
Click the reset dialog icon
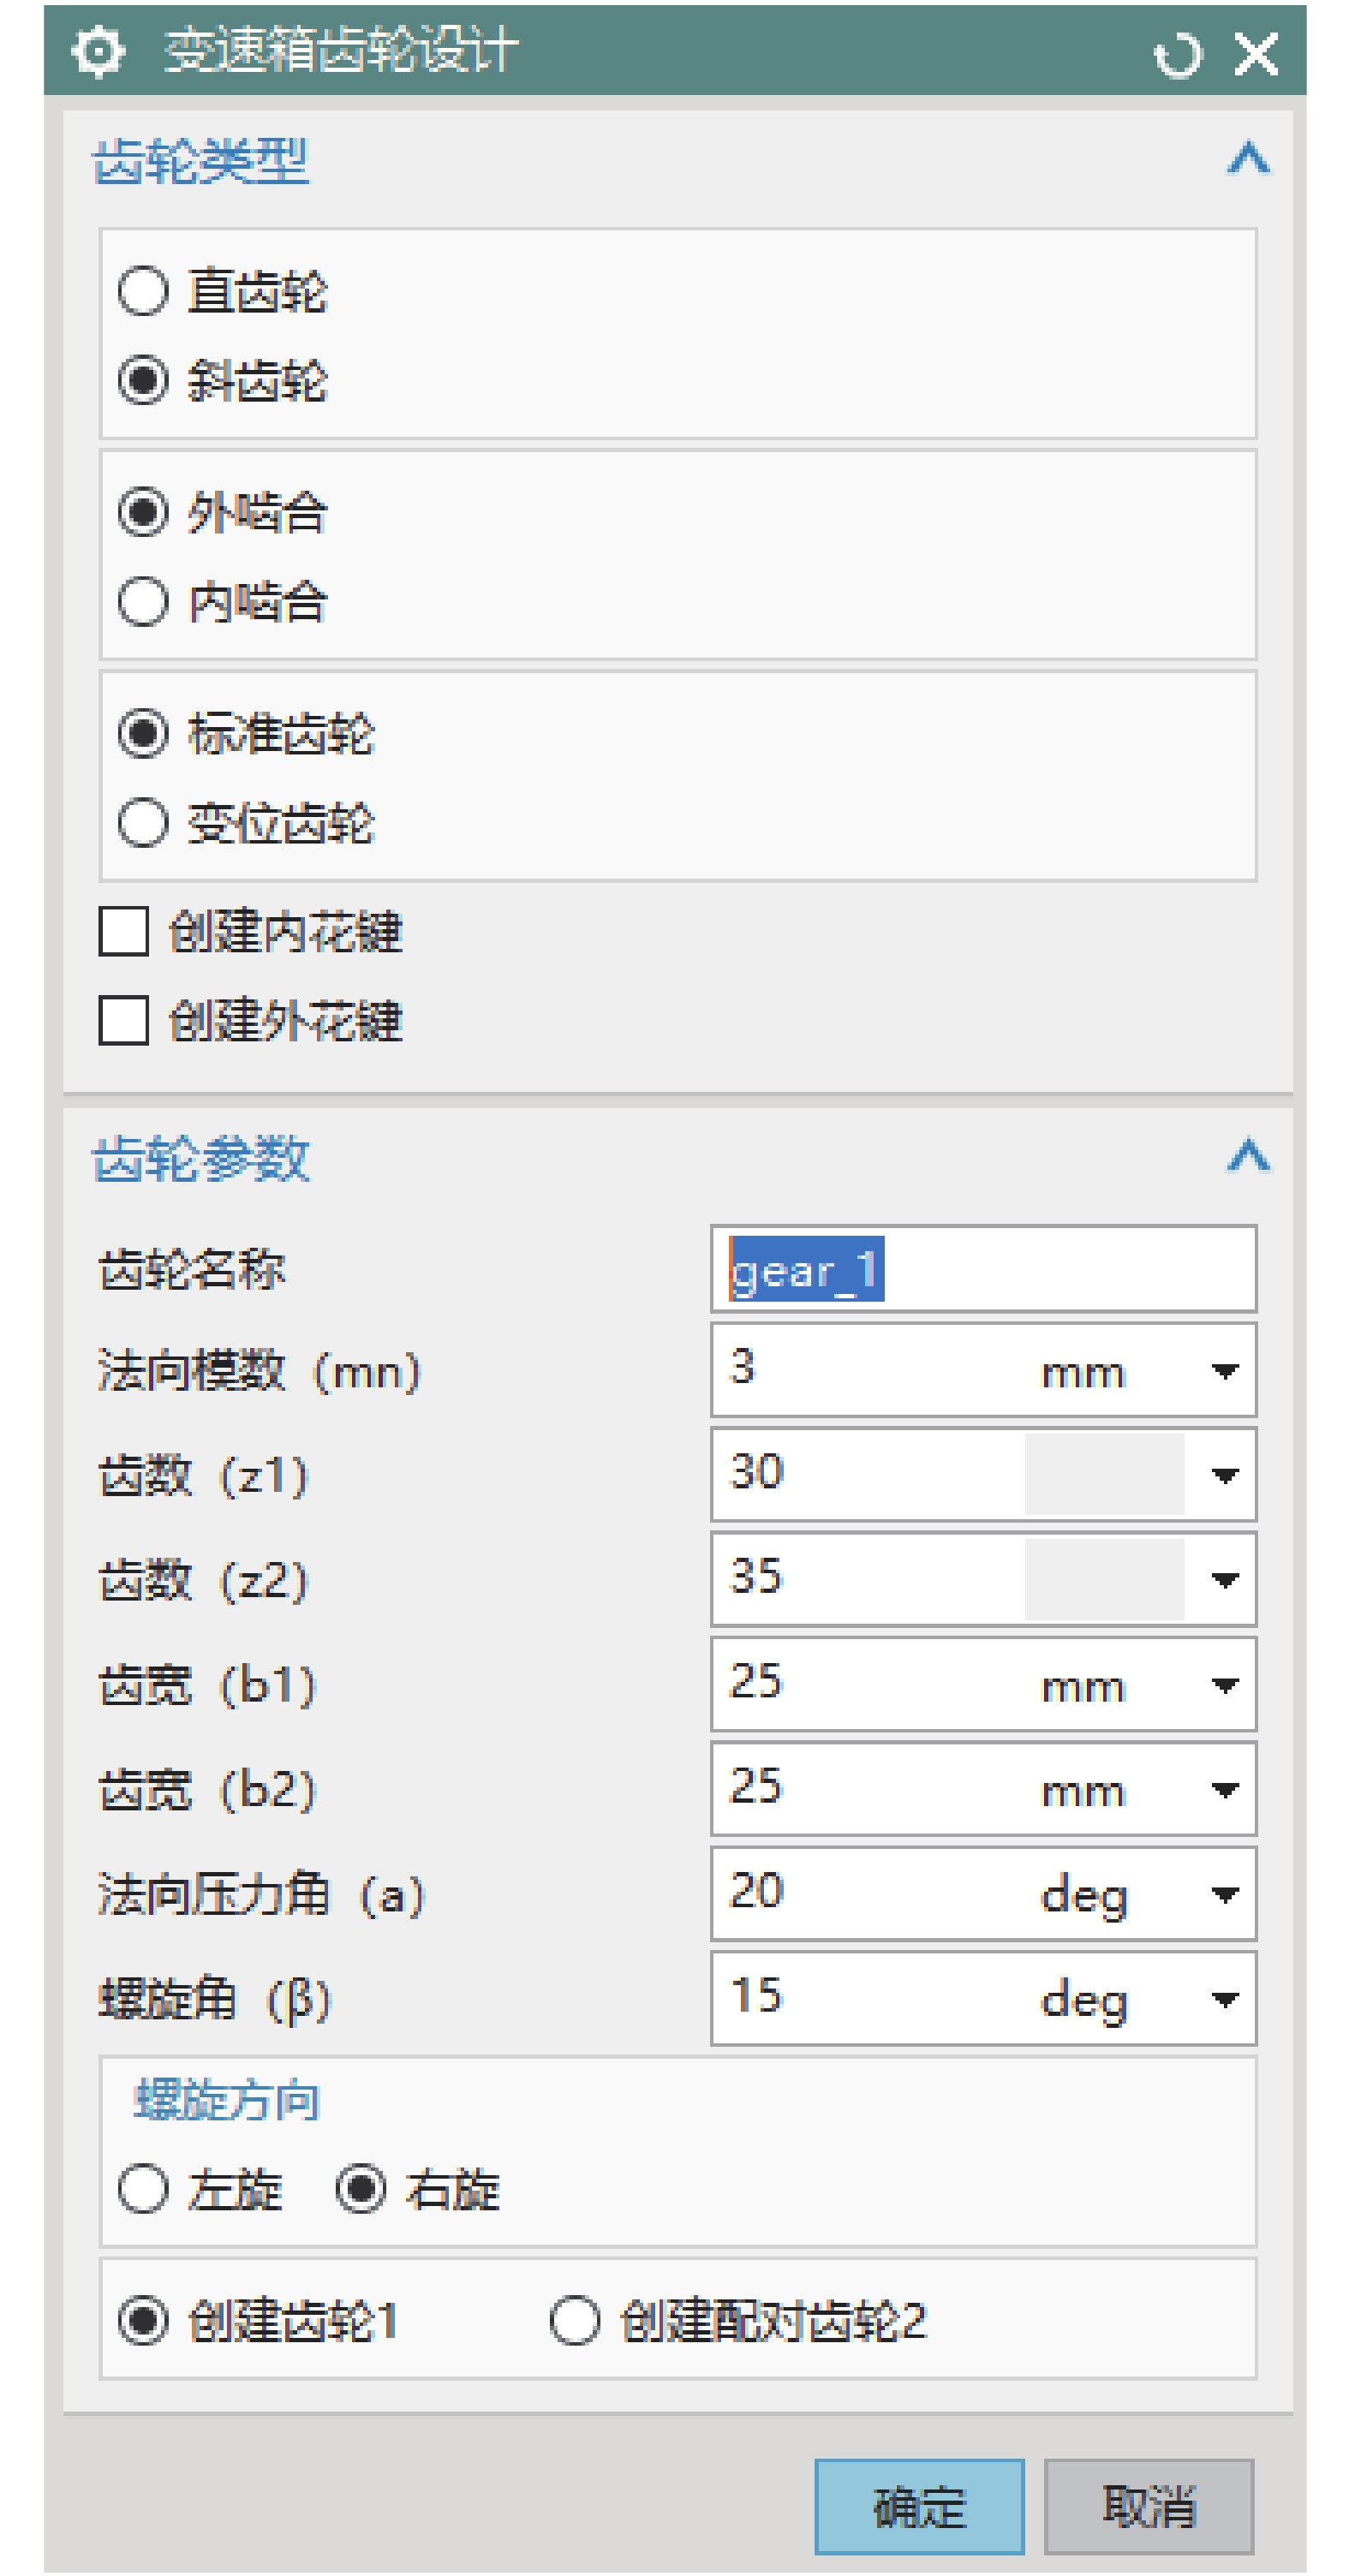pyautogui.click(x=1177, y=54)
